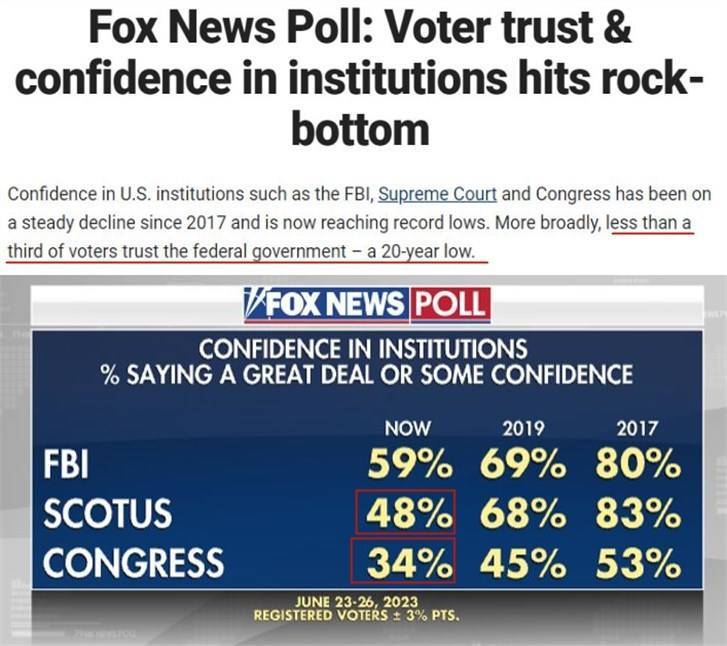Click the SCOTUS row label
727x646 pixels.
click(108, 513)
